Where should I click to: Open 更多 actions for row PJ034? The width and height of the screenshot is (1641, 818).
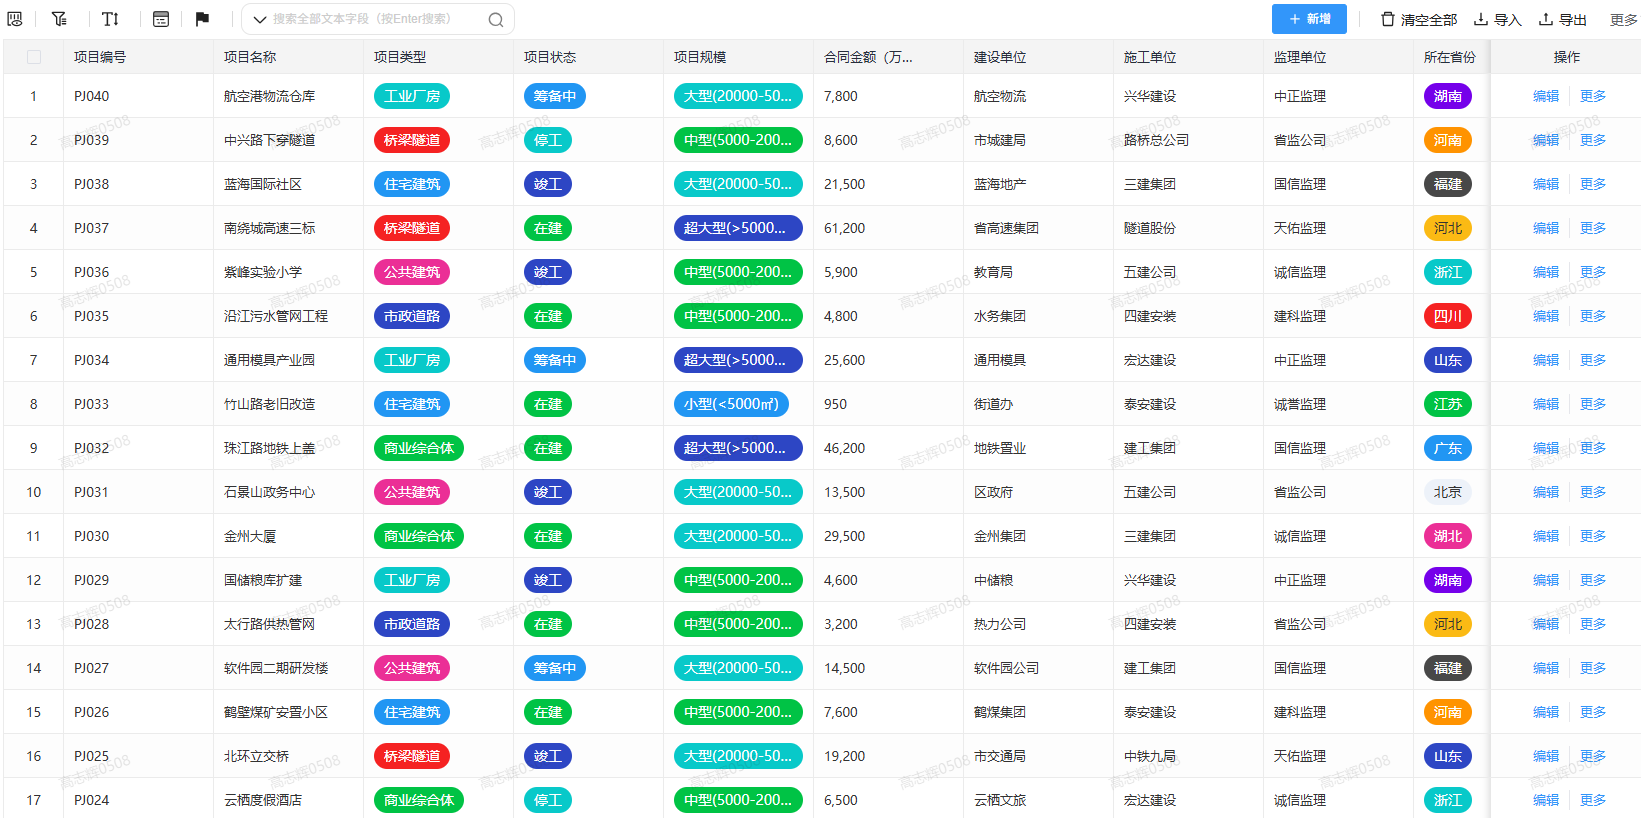point(1593,360)
